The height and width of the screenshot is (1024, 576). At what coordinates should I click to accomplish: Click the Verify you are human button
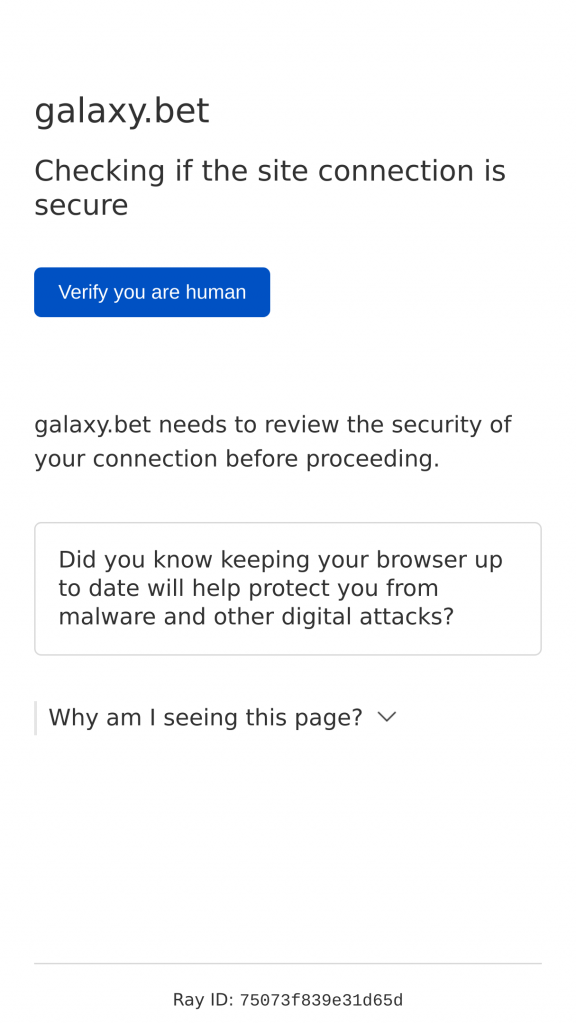[x=152, y=292]
